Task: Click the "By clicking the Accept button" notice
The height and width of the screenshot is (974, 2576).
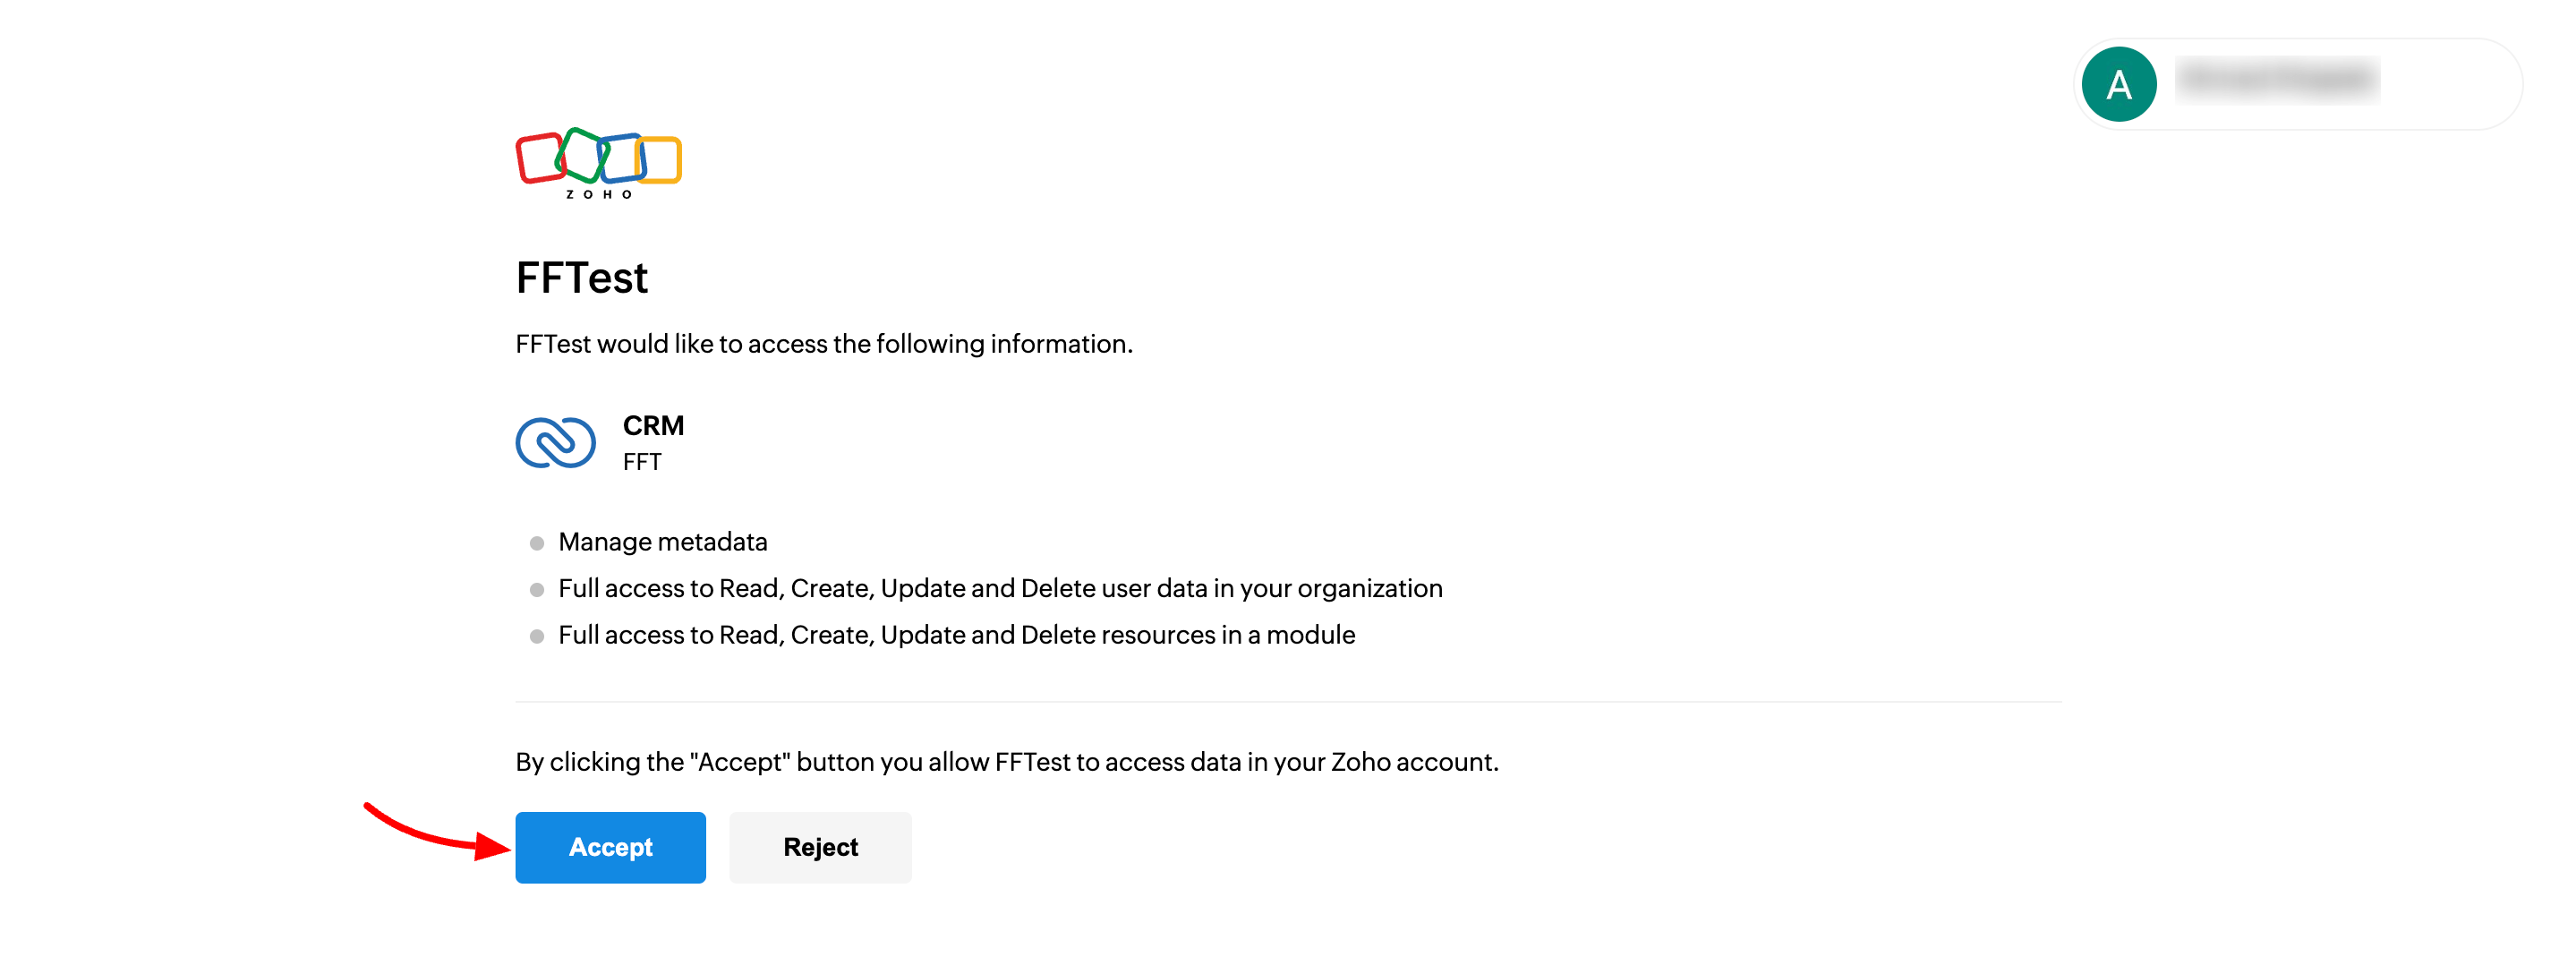Action: (1007, 762)
